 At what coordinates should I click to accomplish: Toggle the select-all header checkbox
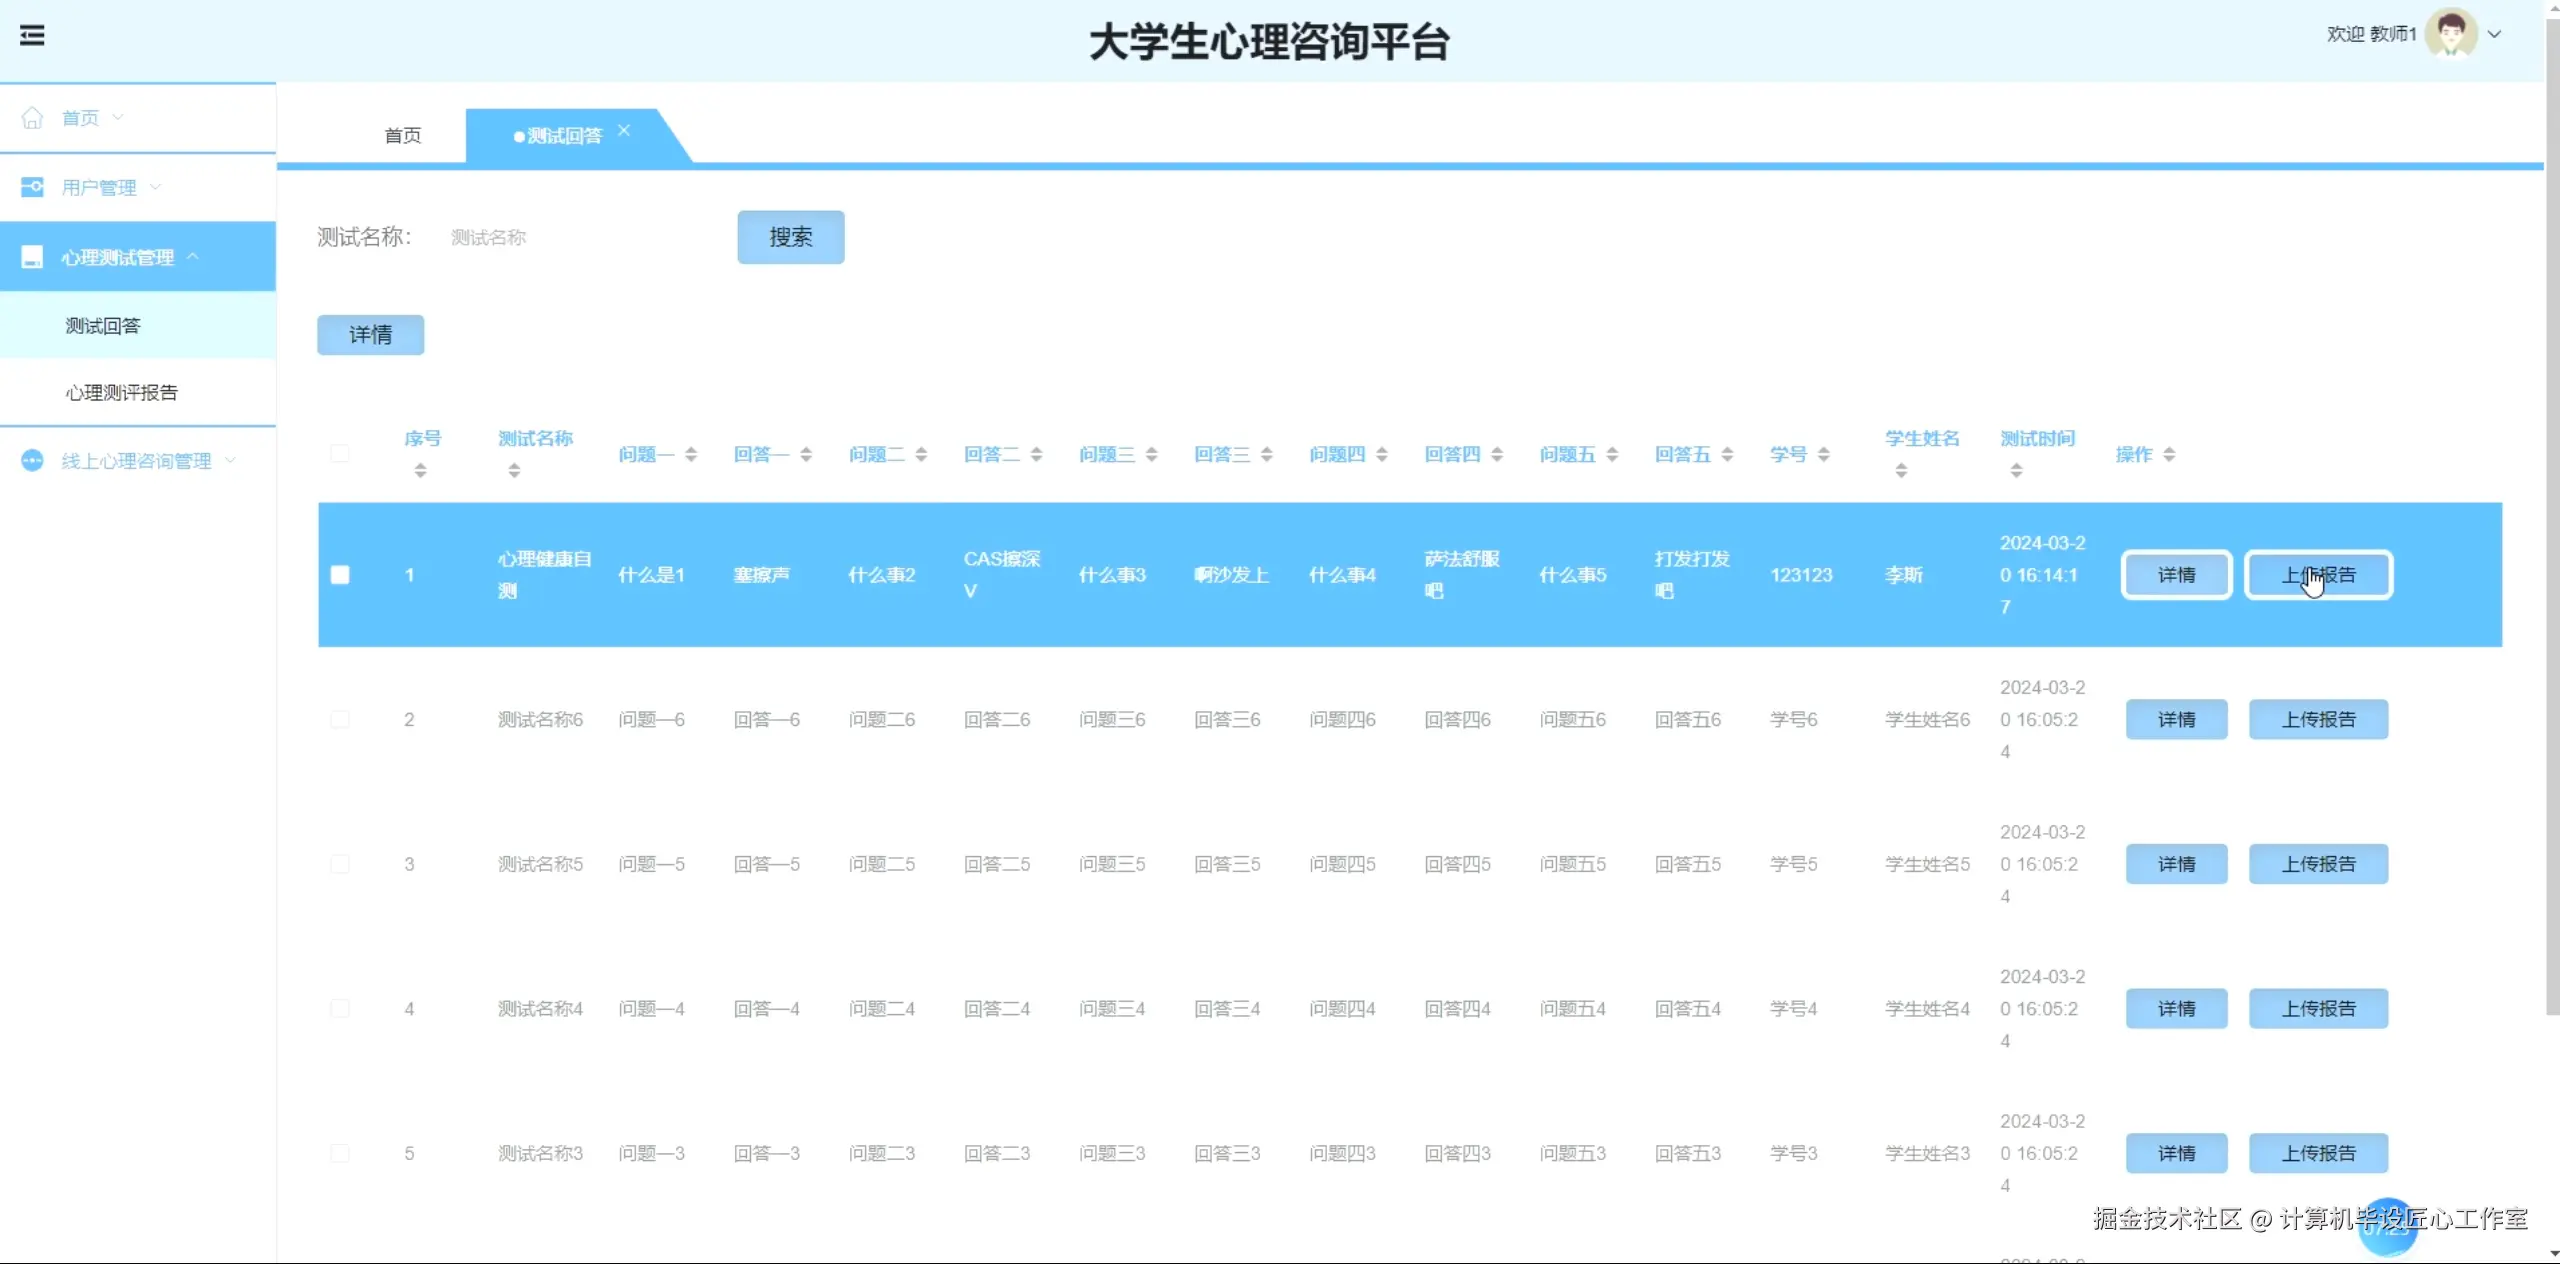[x=340, y=454]
